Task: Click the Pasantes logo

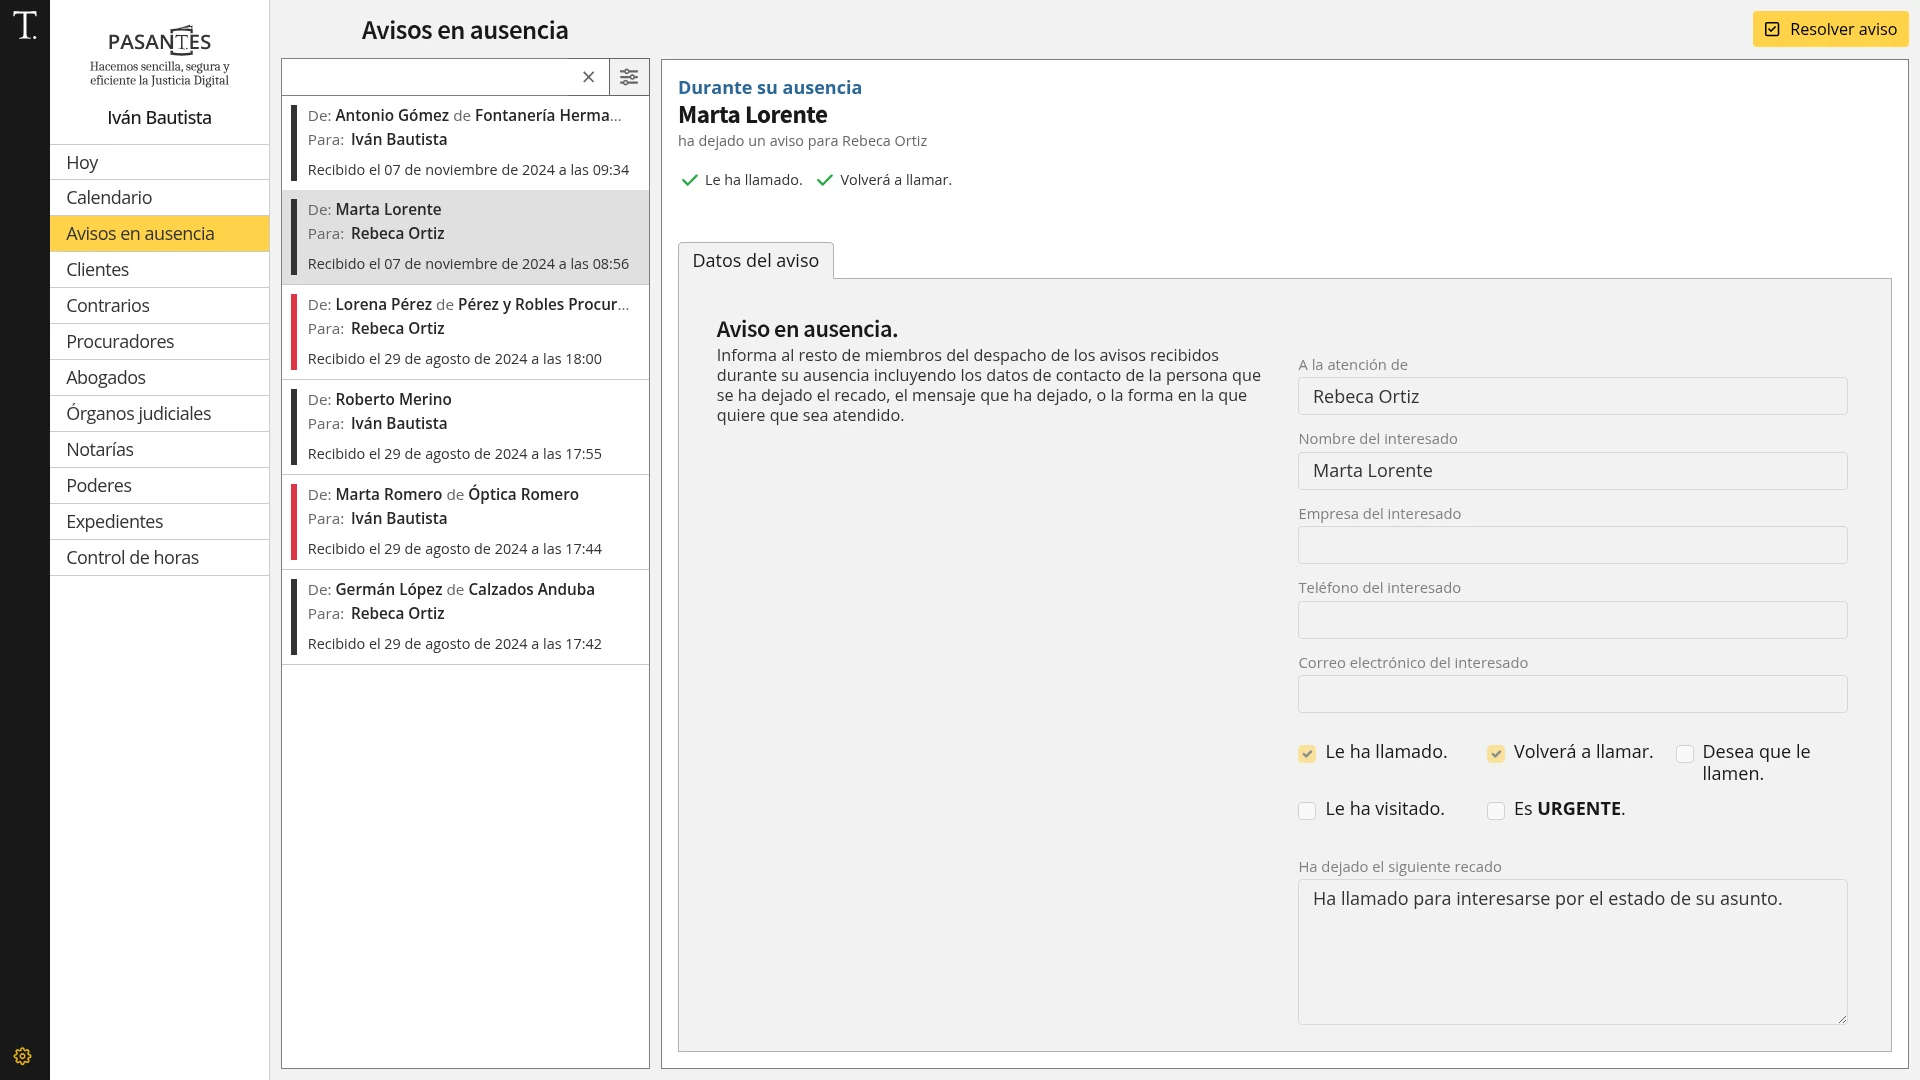Action: 160,55
